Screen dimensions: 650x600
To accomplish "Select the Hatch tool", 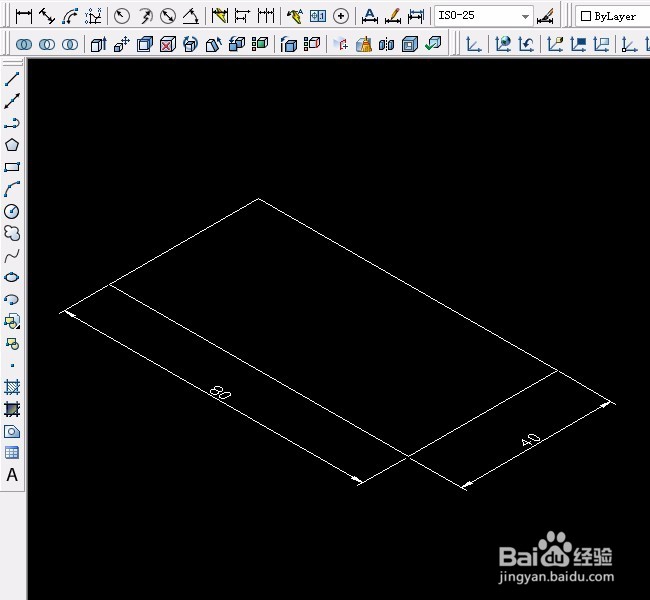I will coord(12,387).
